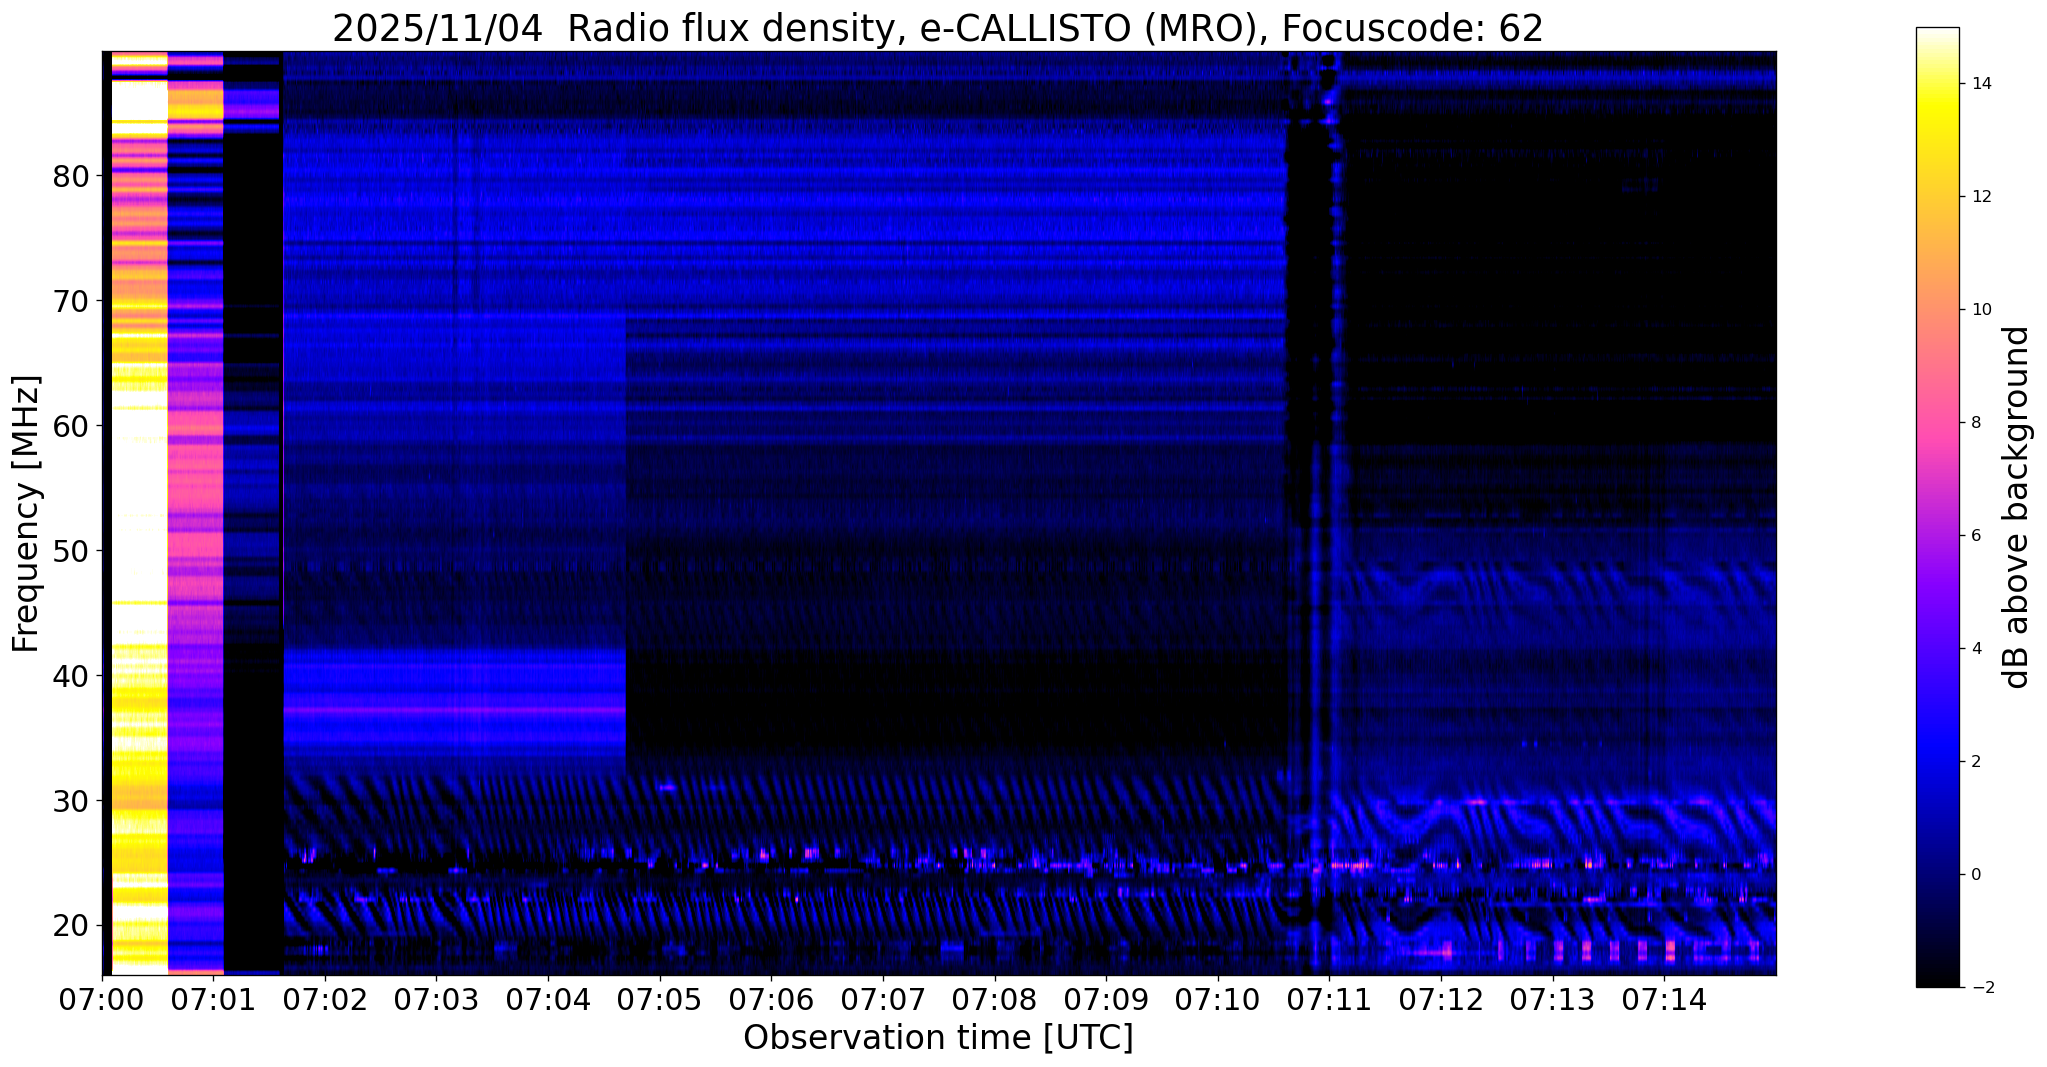The width and height of the screenshot is (2047, 1067).
Task: Click the colorbar tick value 6
Action: coord(1974,536)
